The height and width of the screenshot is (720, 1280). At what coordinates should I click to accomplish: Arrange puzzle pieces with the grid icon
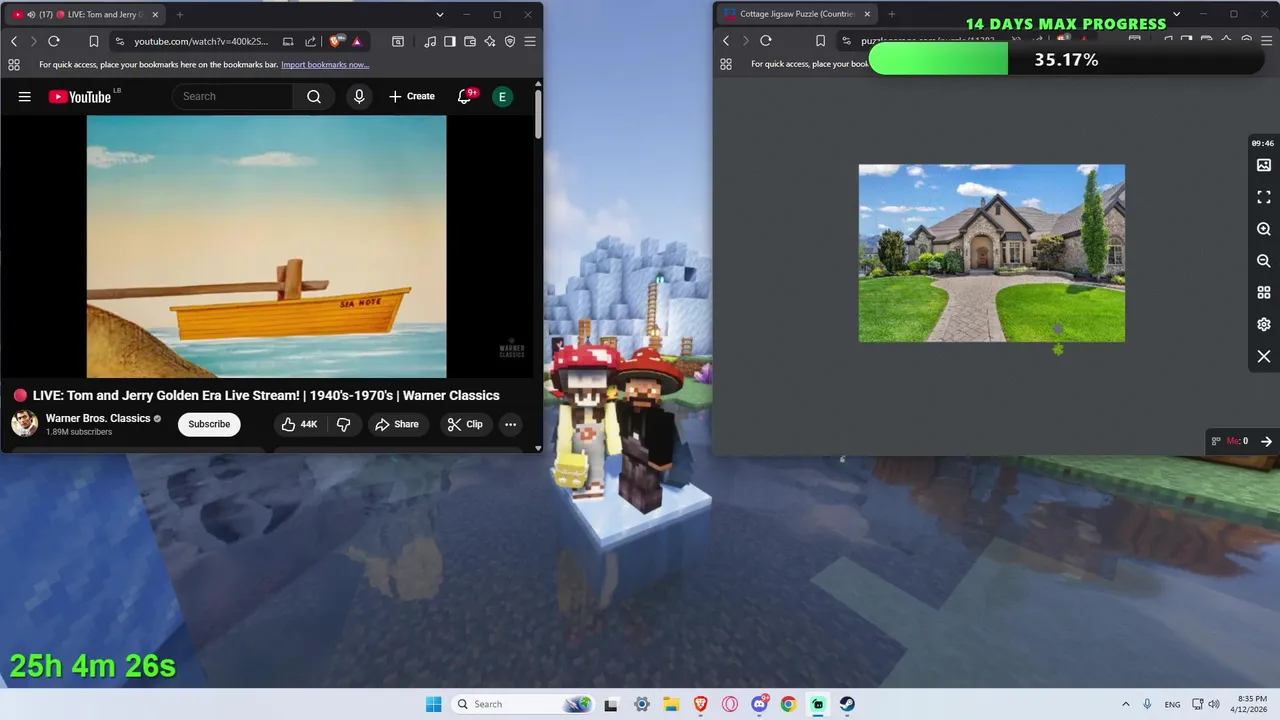pos(1264,293)
